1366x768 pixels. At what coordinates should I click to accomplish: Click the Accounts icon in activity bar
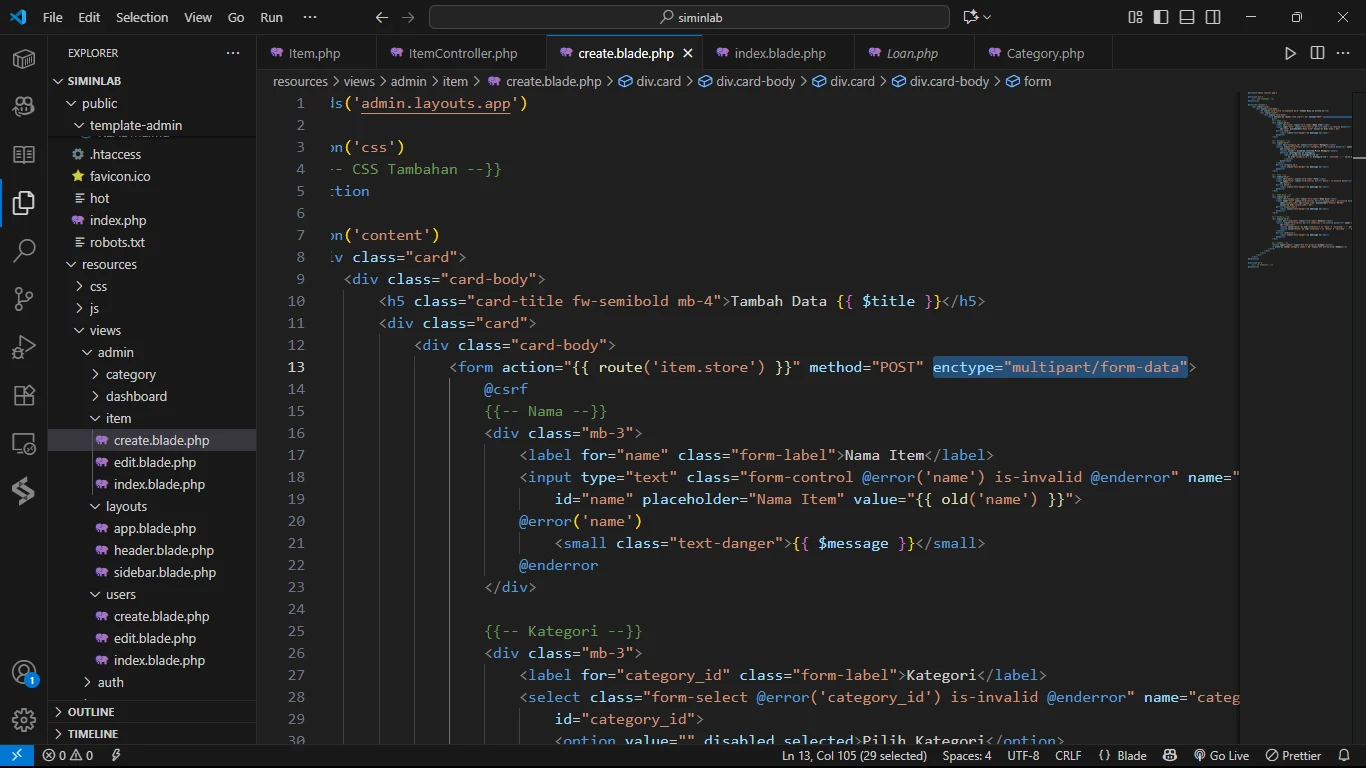pyautogui.click(x=24, y=673)
